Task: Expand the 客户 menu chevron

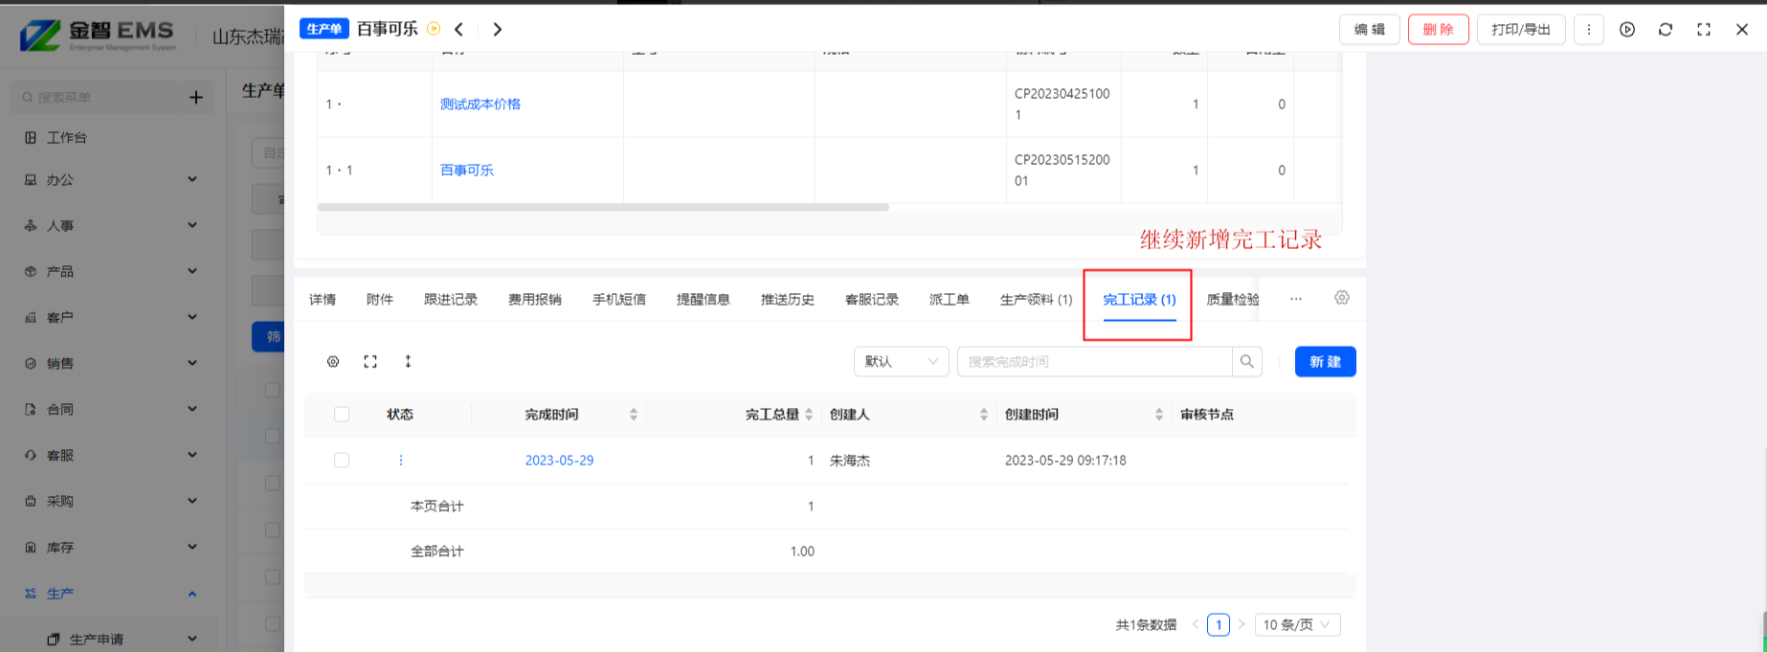Action: point(192,317)
